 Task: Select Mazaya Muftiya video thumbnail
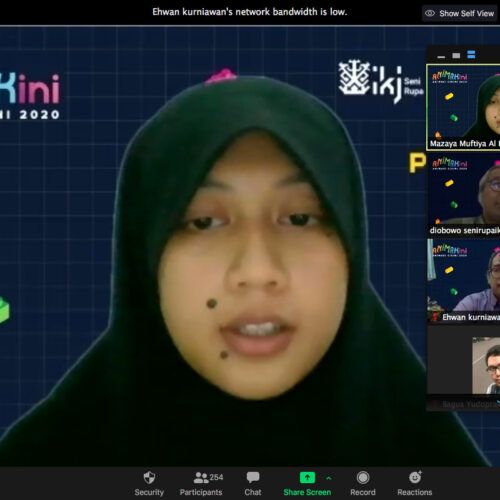point(463,107)
